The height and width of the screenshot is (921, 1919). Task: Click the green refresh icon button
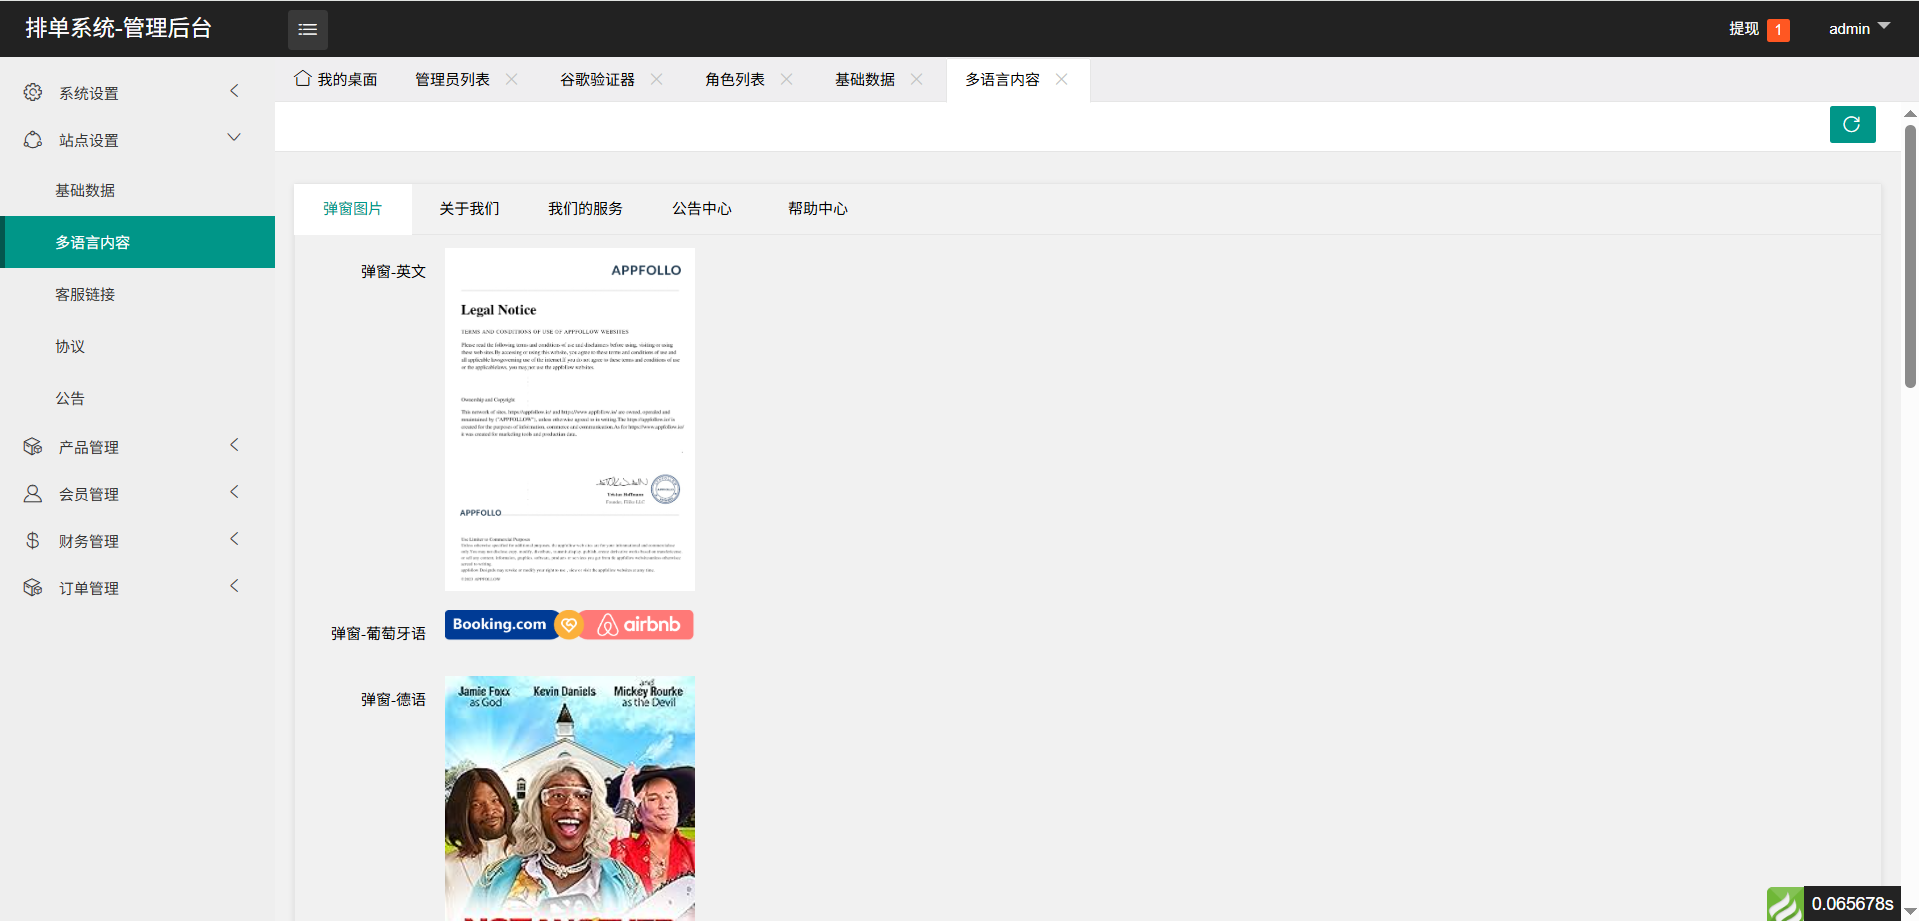(x=1852, y=125)
